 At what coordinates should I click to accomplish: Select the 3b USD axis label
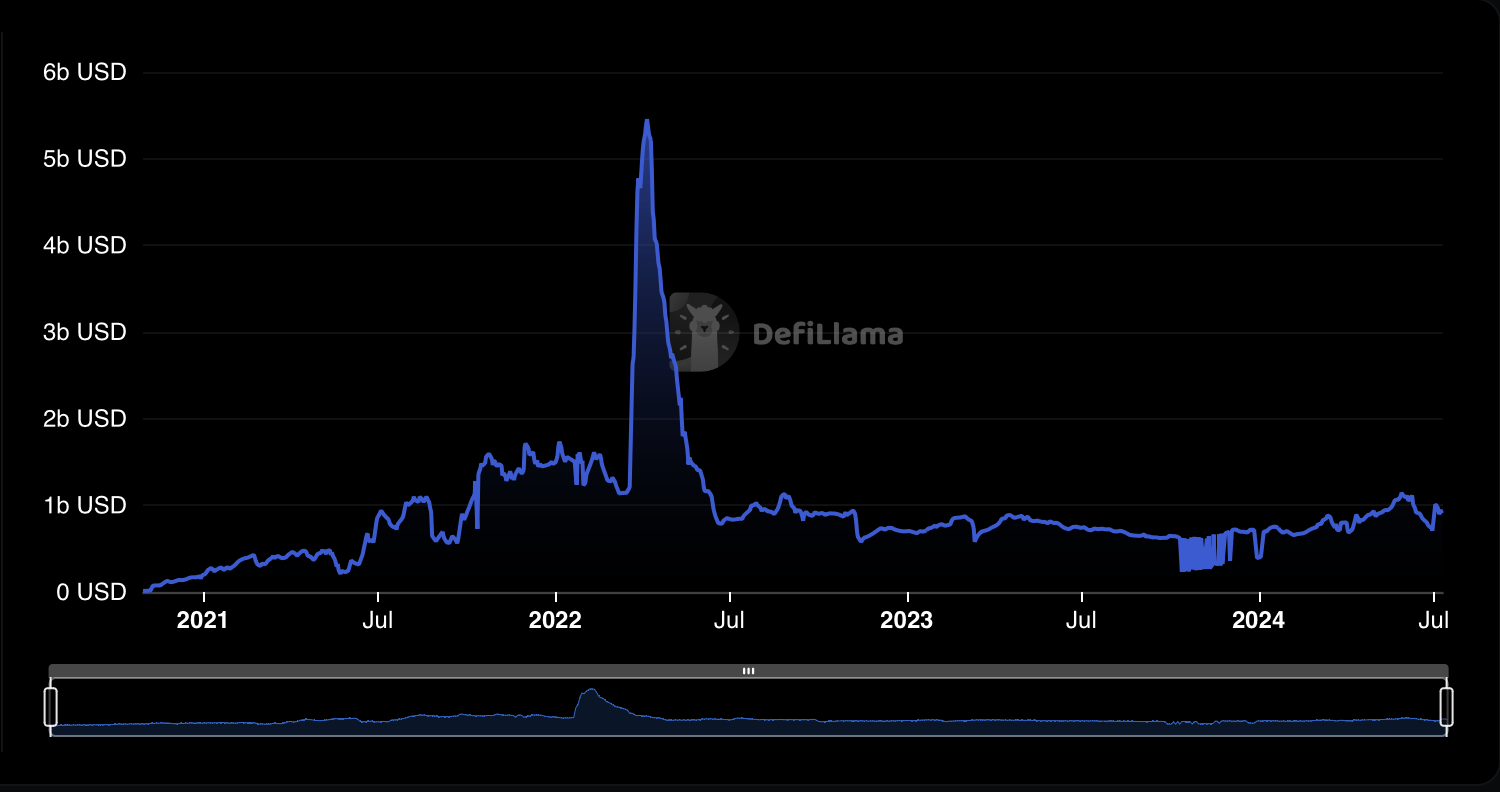click(85, 332)
